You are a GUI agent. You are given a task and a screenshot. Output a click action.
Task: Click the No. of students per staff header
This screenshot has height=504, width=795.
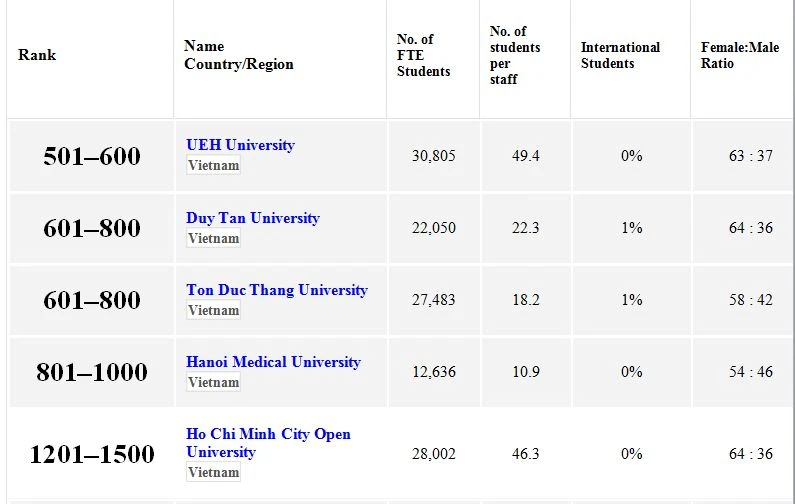514,55
